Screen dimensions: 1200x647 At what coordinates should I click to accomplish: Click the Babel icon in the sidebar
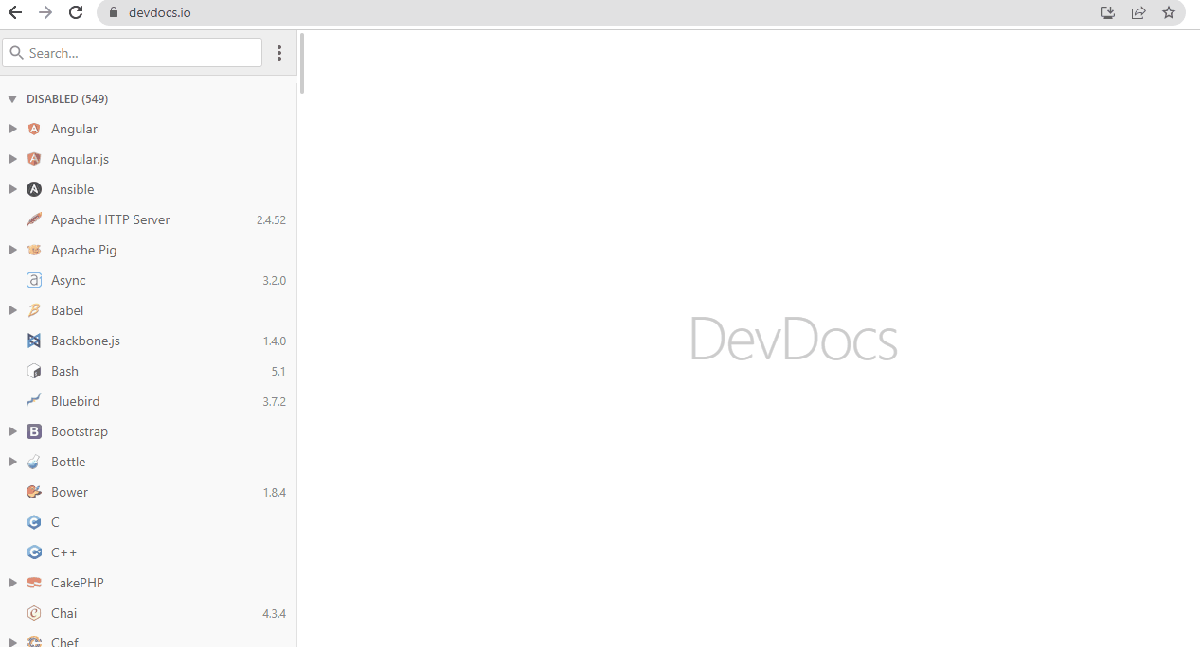coord(35,310)
